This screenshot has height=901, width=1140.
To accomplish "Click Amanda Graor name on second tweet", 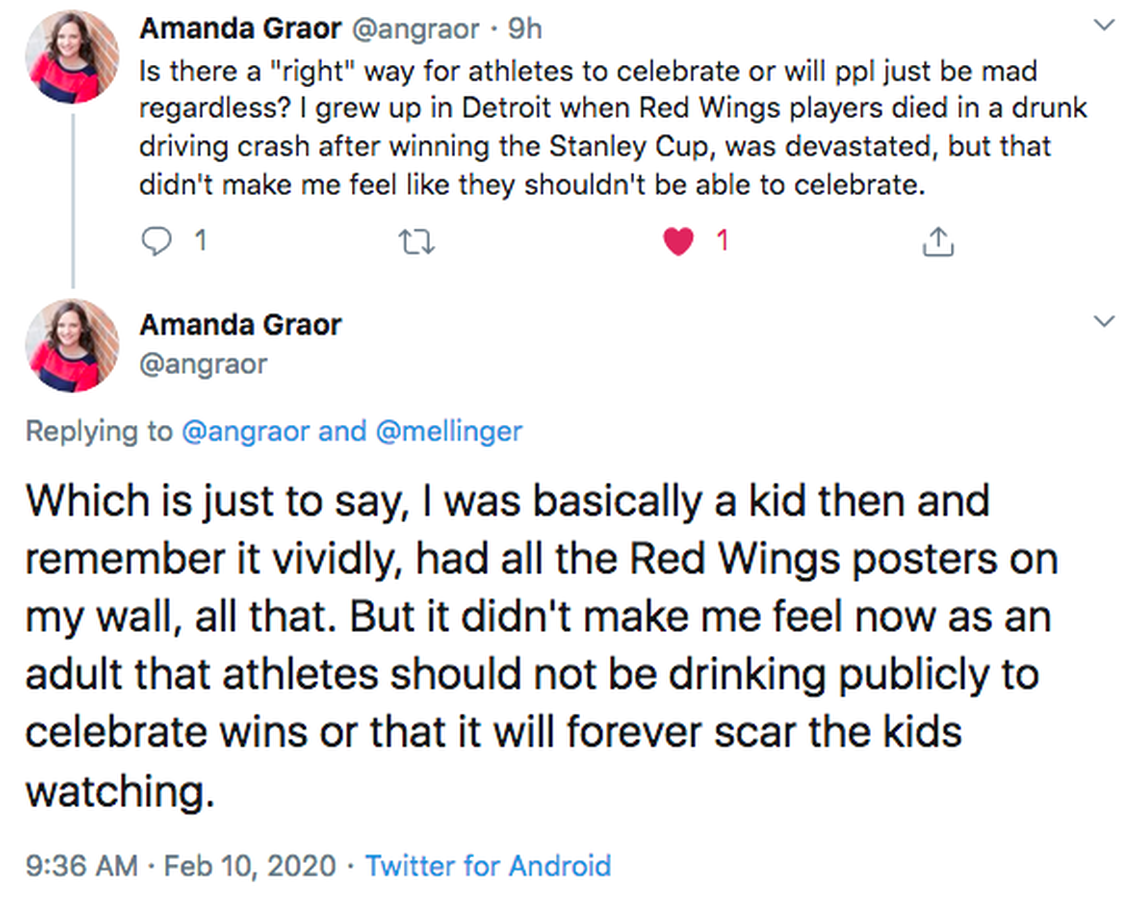I will [x=240, y=324].
